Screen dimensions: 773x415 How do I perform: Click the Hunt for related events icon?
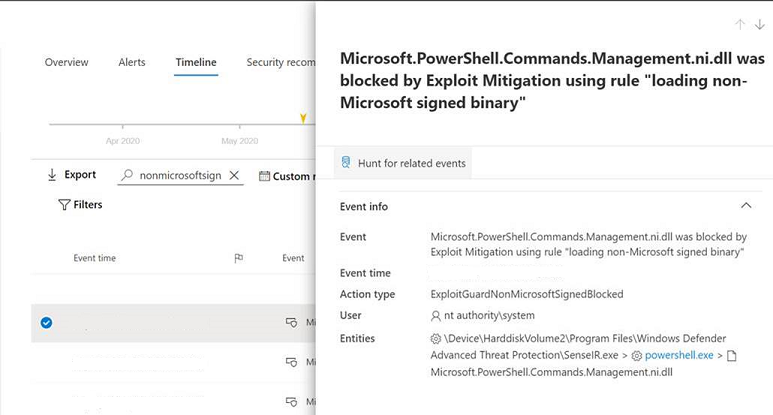coord(346,163)
